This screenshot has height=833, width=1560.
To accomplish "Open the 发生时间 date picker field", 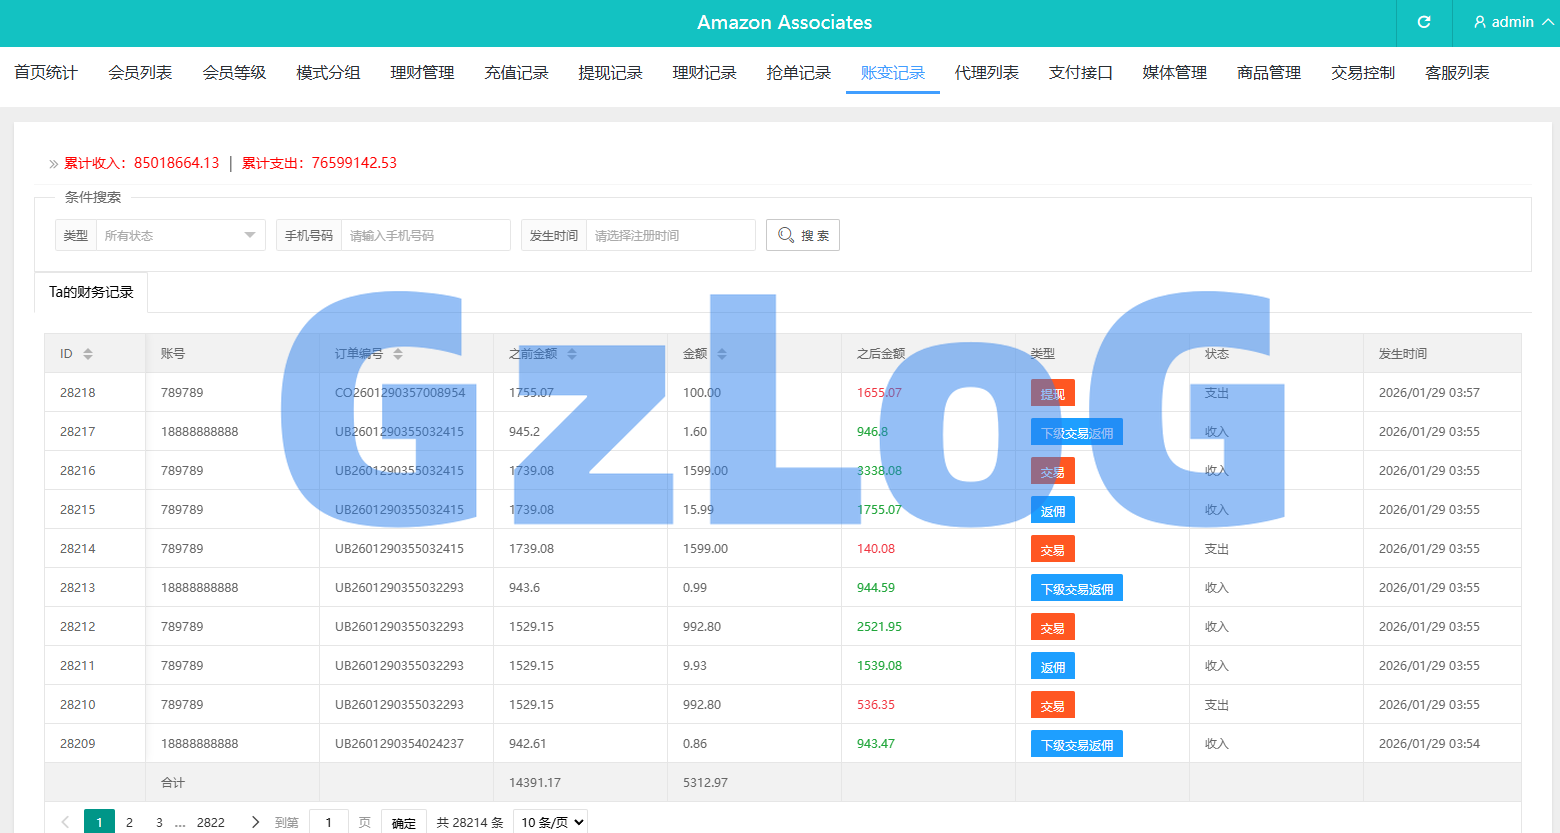I will click(x=670, y=235).
